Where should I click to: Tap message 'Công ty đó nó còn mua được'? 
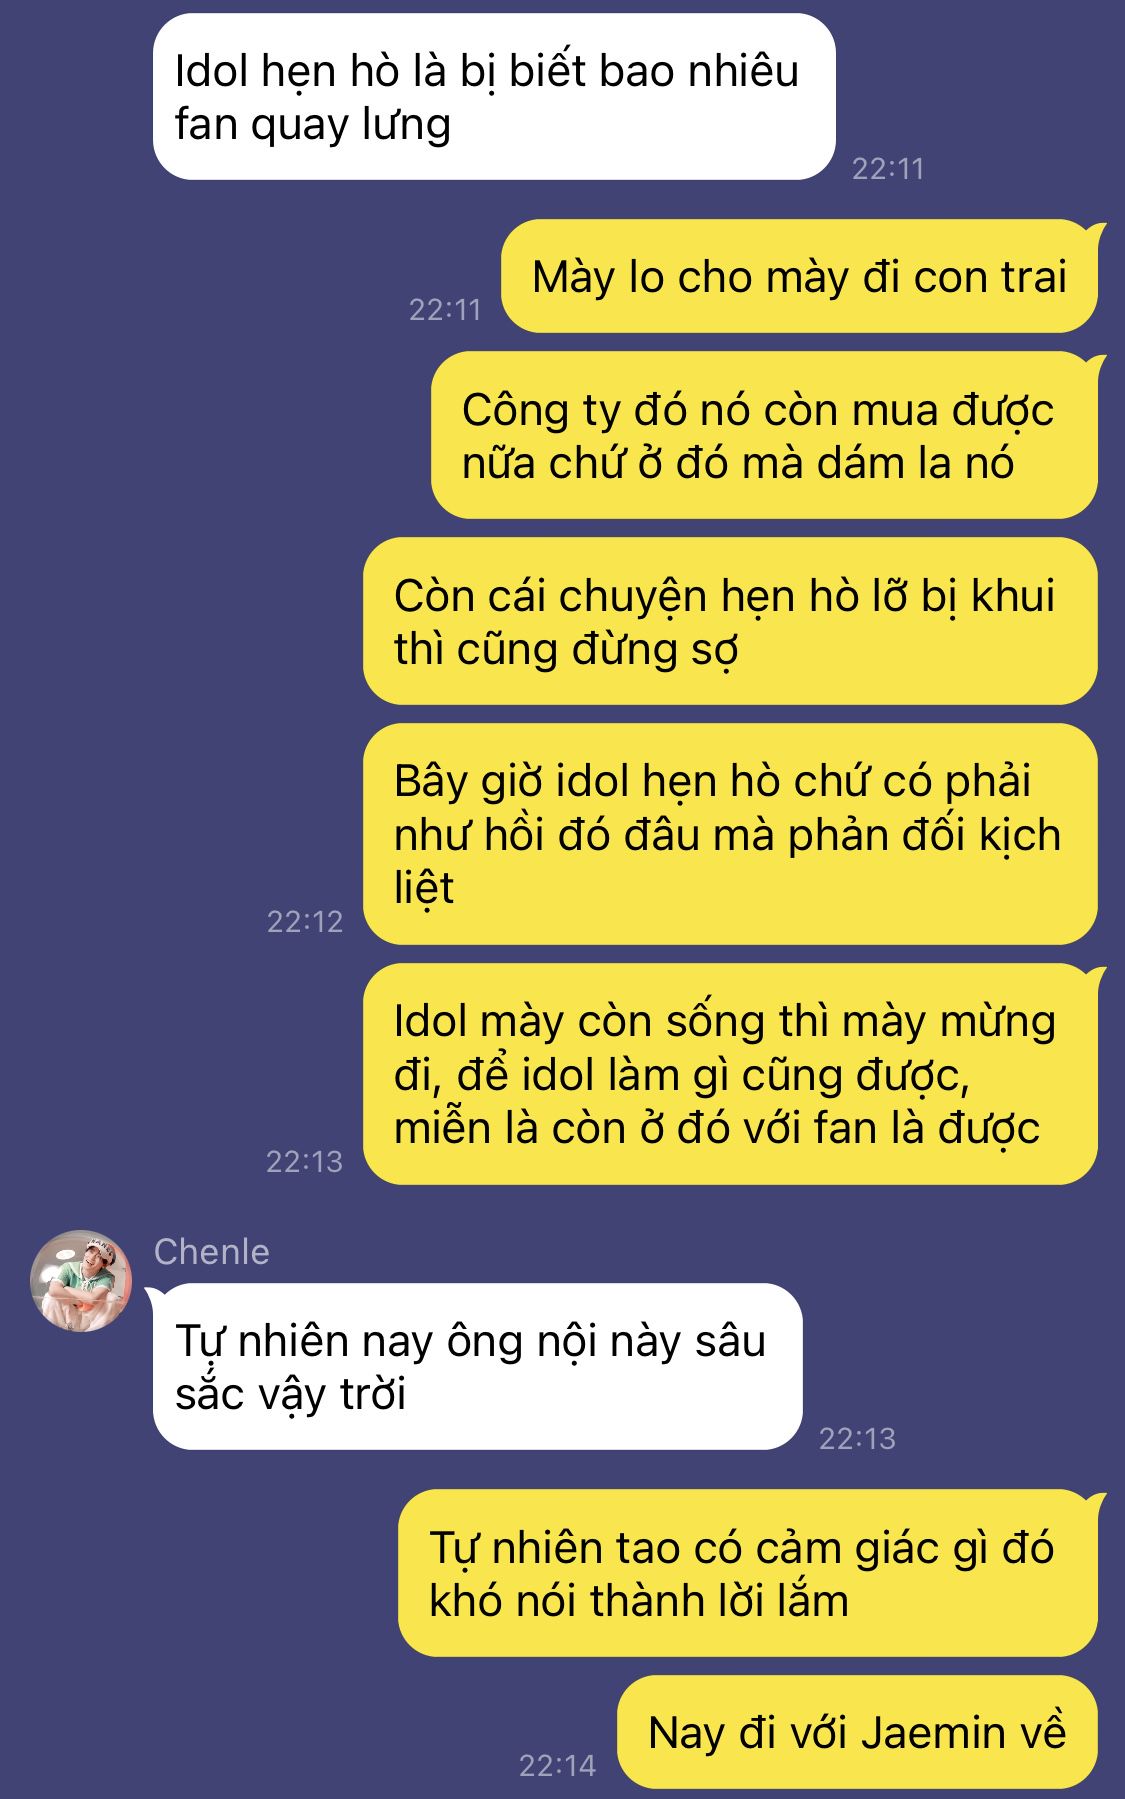coord(764,435)
